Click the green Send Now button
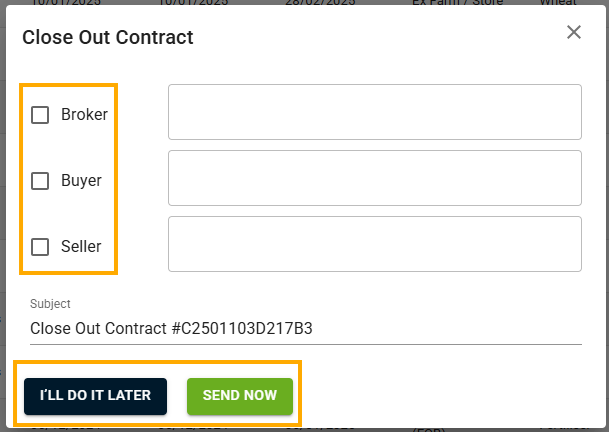This screenshot has height=432, width=609. (240, 396)
